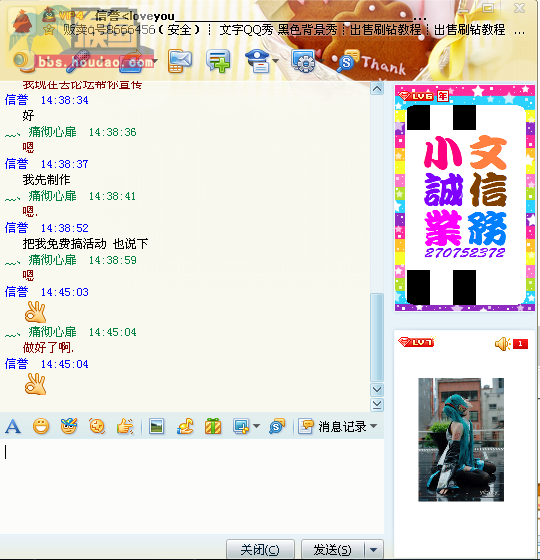Open the music note song-sharing icon
540x560 pixels.
point(185,426)
